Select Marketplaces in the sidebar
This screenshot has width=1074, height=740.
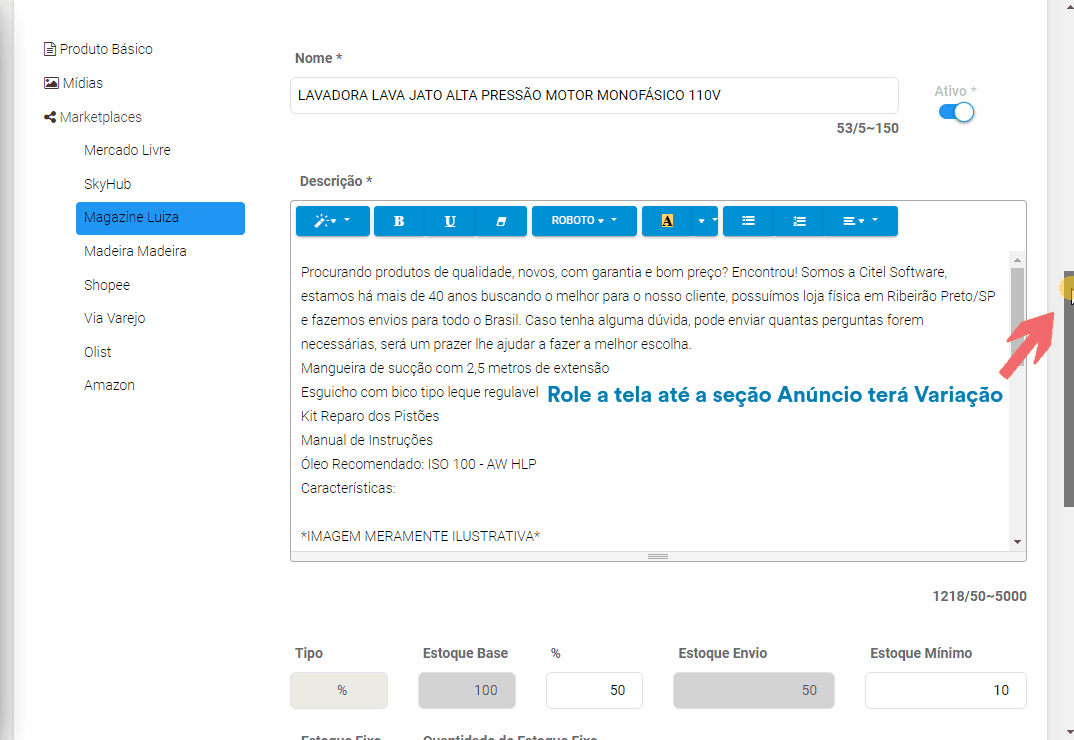(92, 117)
